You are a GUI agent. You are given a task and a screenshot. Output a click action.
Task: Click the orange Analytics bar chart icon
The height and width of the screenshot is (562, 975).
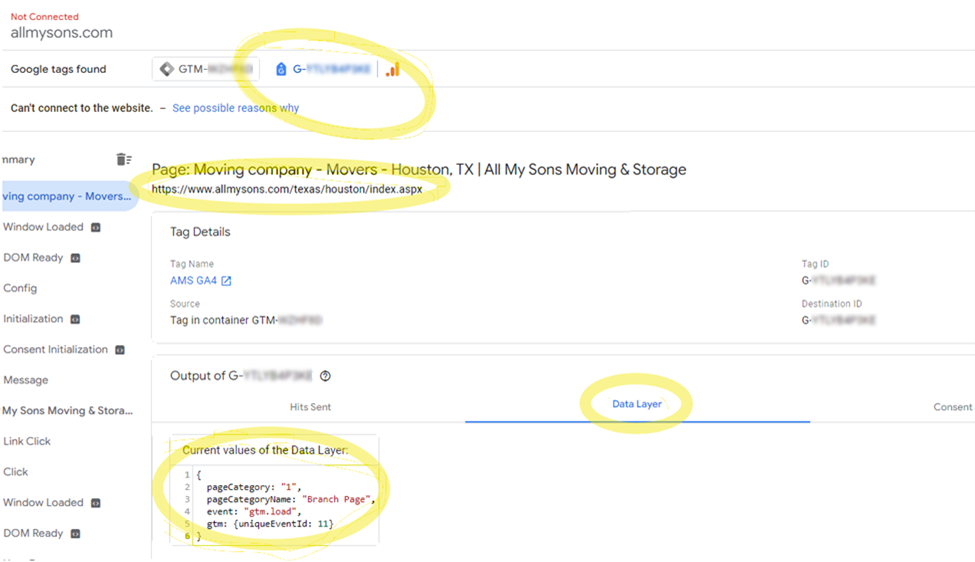pos(392,69)
